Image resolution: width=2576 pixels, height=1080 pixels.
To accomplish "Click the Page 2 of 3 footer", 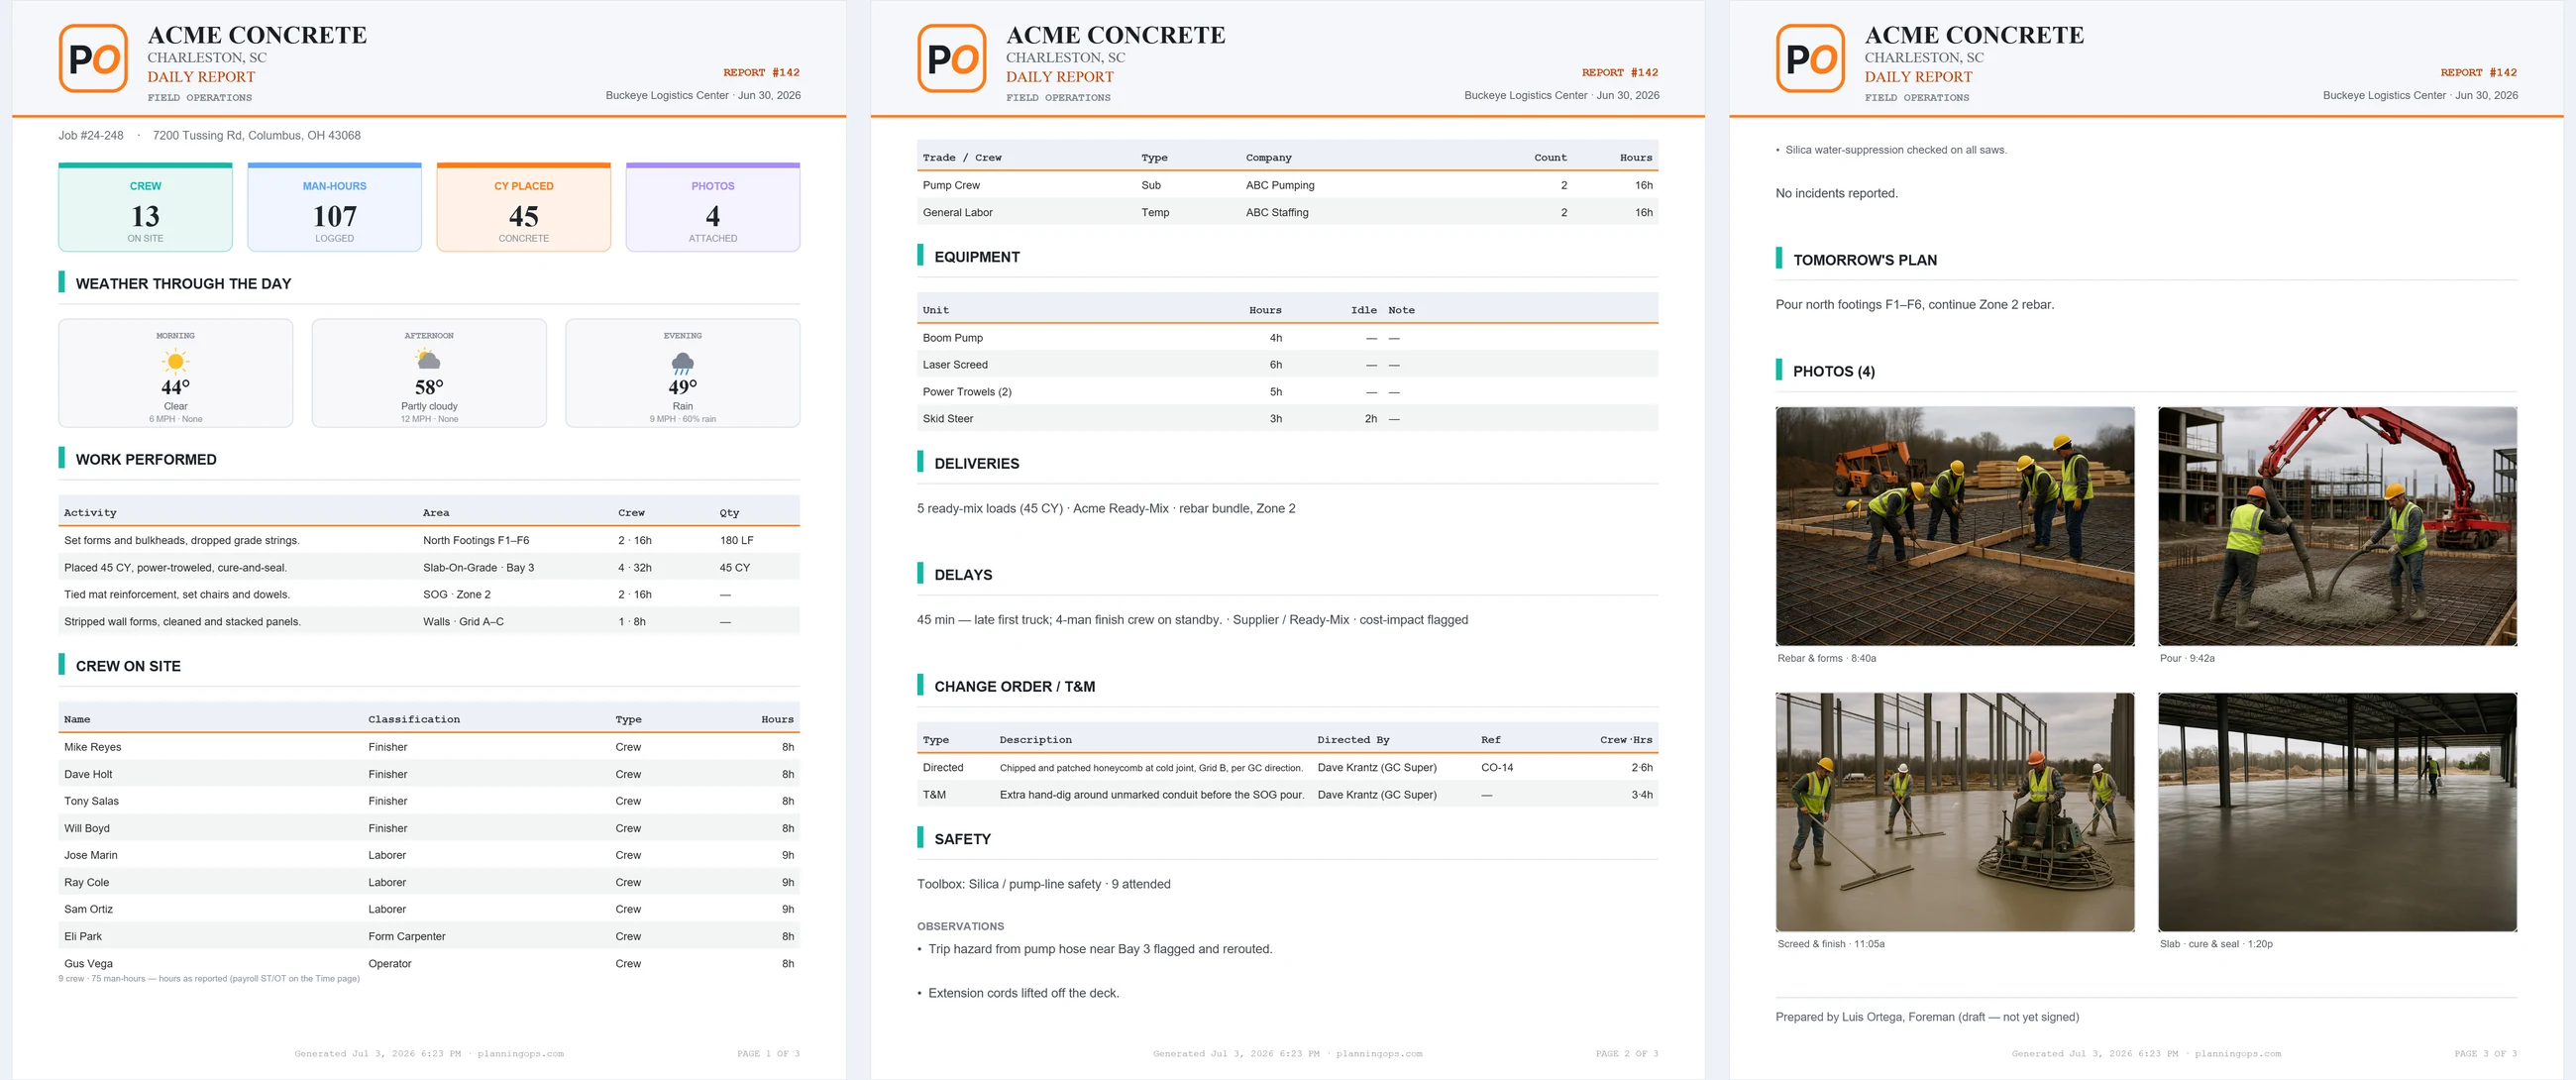I will pyautogui.click(x=1627, y=1054).
